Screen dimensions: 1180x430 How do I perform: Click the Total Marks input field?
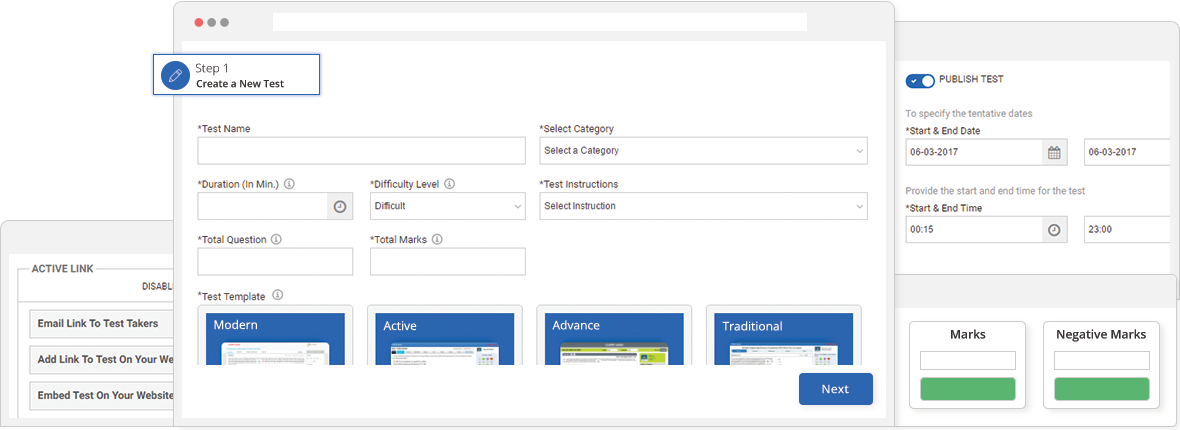pos(448,261)
